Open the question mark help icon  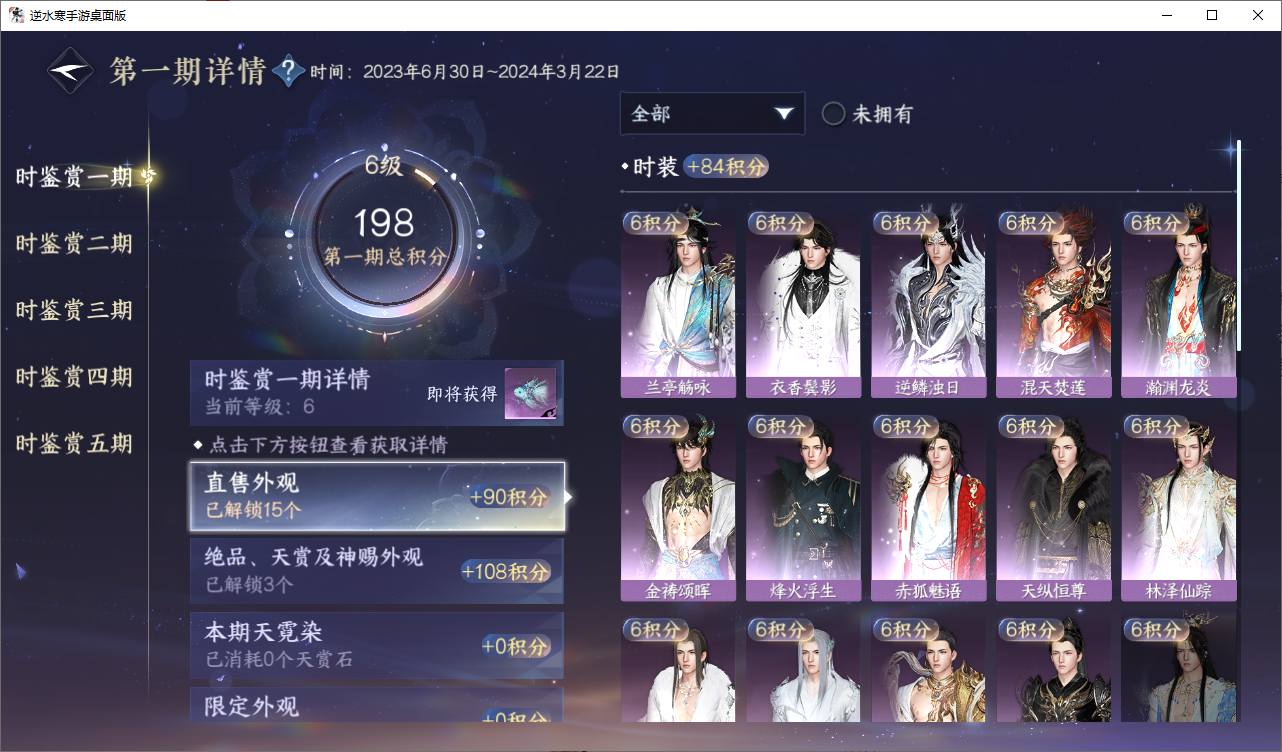point(288,71)
